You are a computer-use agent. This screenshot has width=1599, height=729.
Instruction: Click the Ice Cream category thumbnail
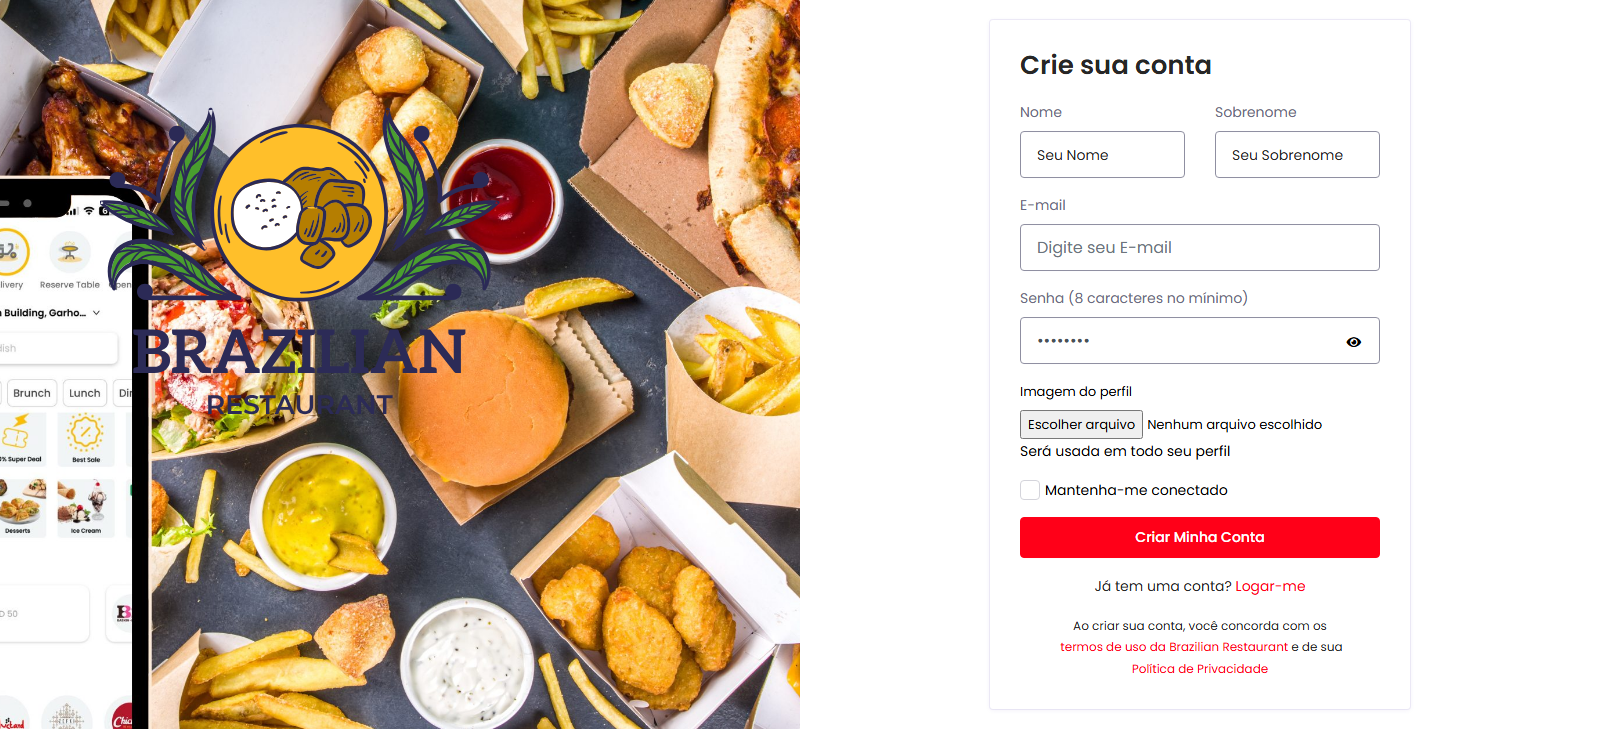click(x=86, y=508)
